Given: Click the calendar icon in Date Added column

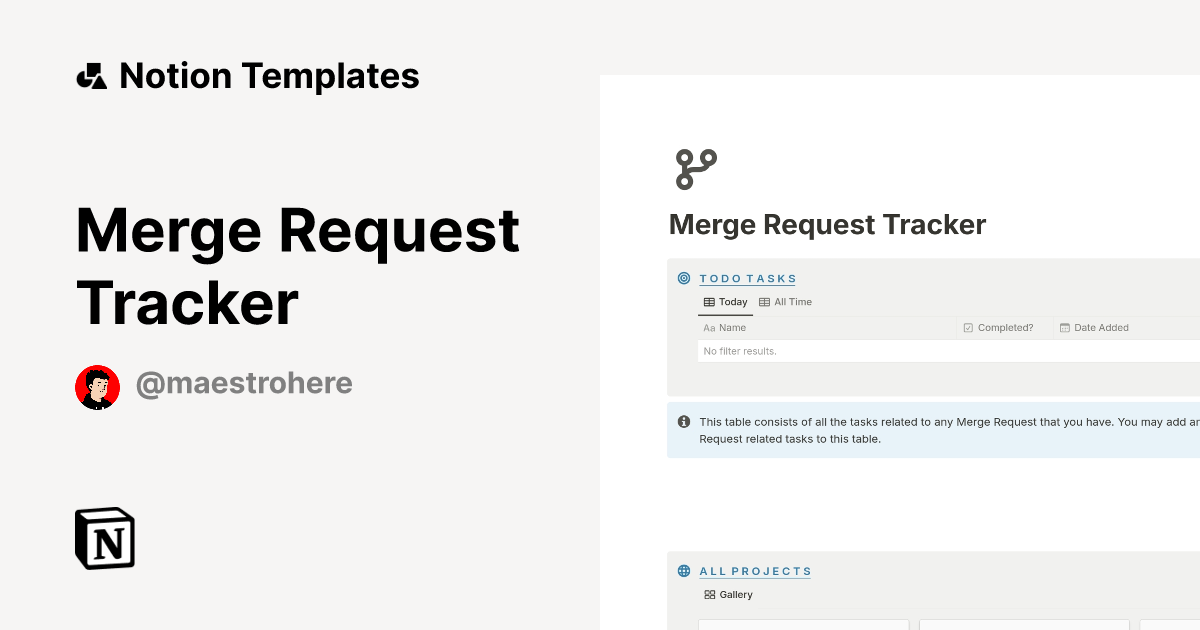Looking at the screenshot, I should click(x=1064, y=327).
